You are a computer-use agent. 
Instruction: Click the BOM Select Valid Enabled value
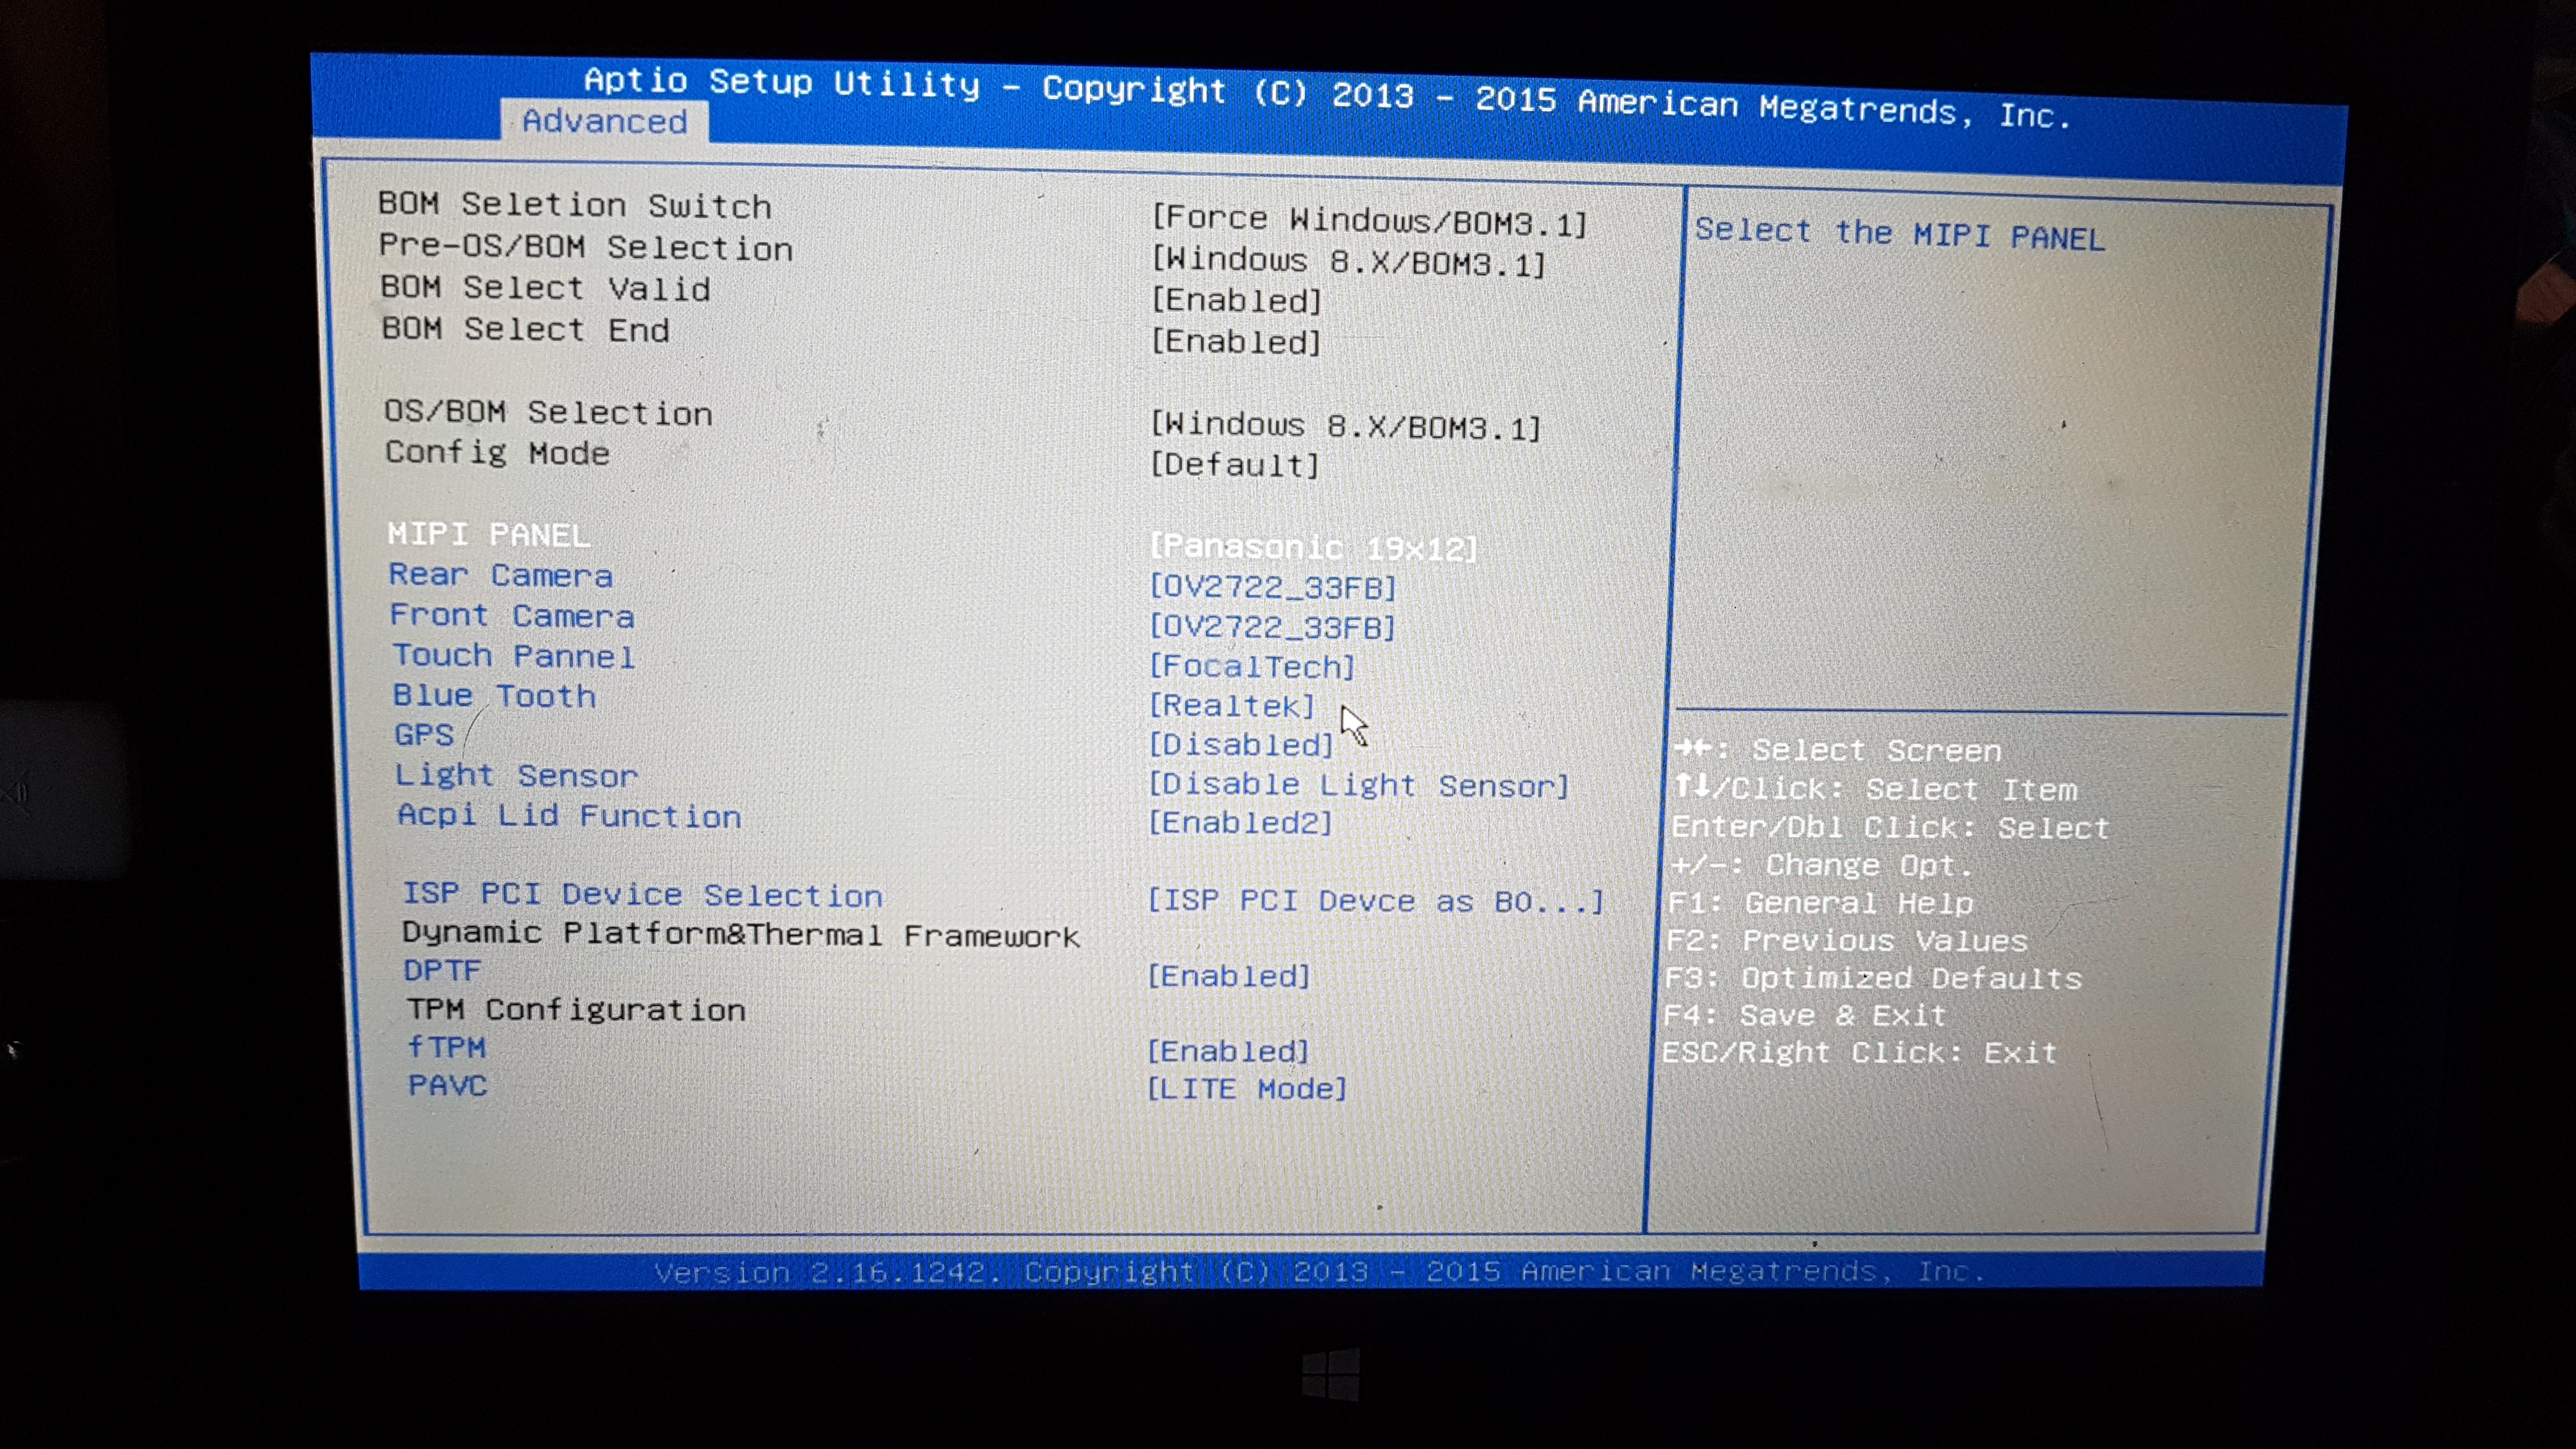[x=1237, y=301]
